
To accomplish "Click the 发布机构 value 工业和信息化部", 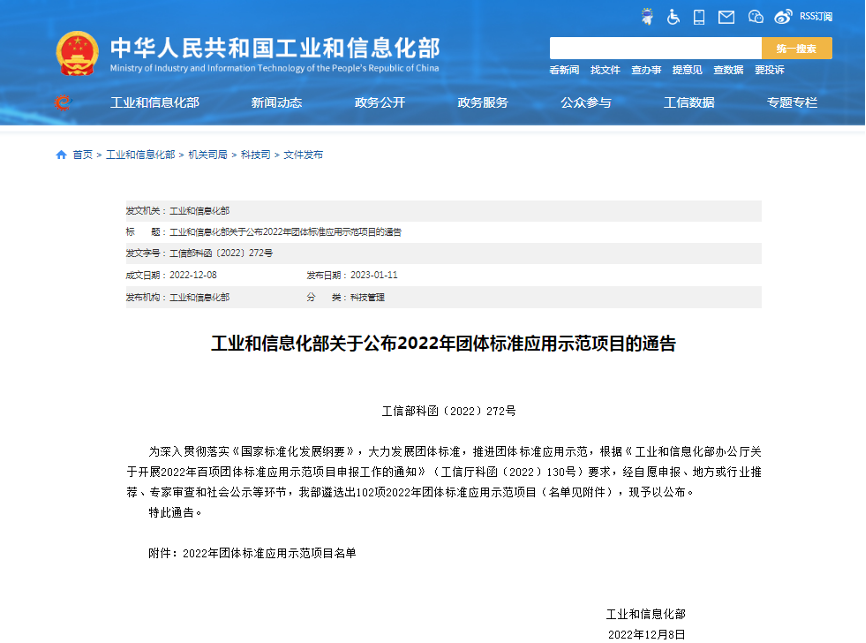I will click(x=199, y=297).
